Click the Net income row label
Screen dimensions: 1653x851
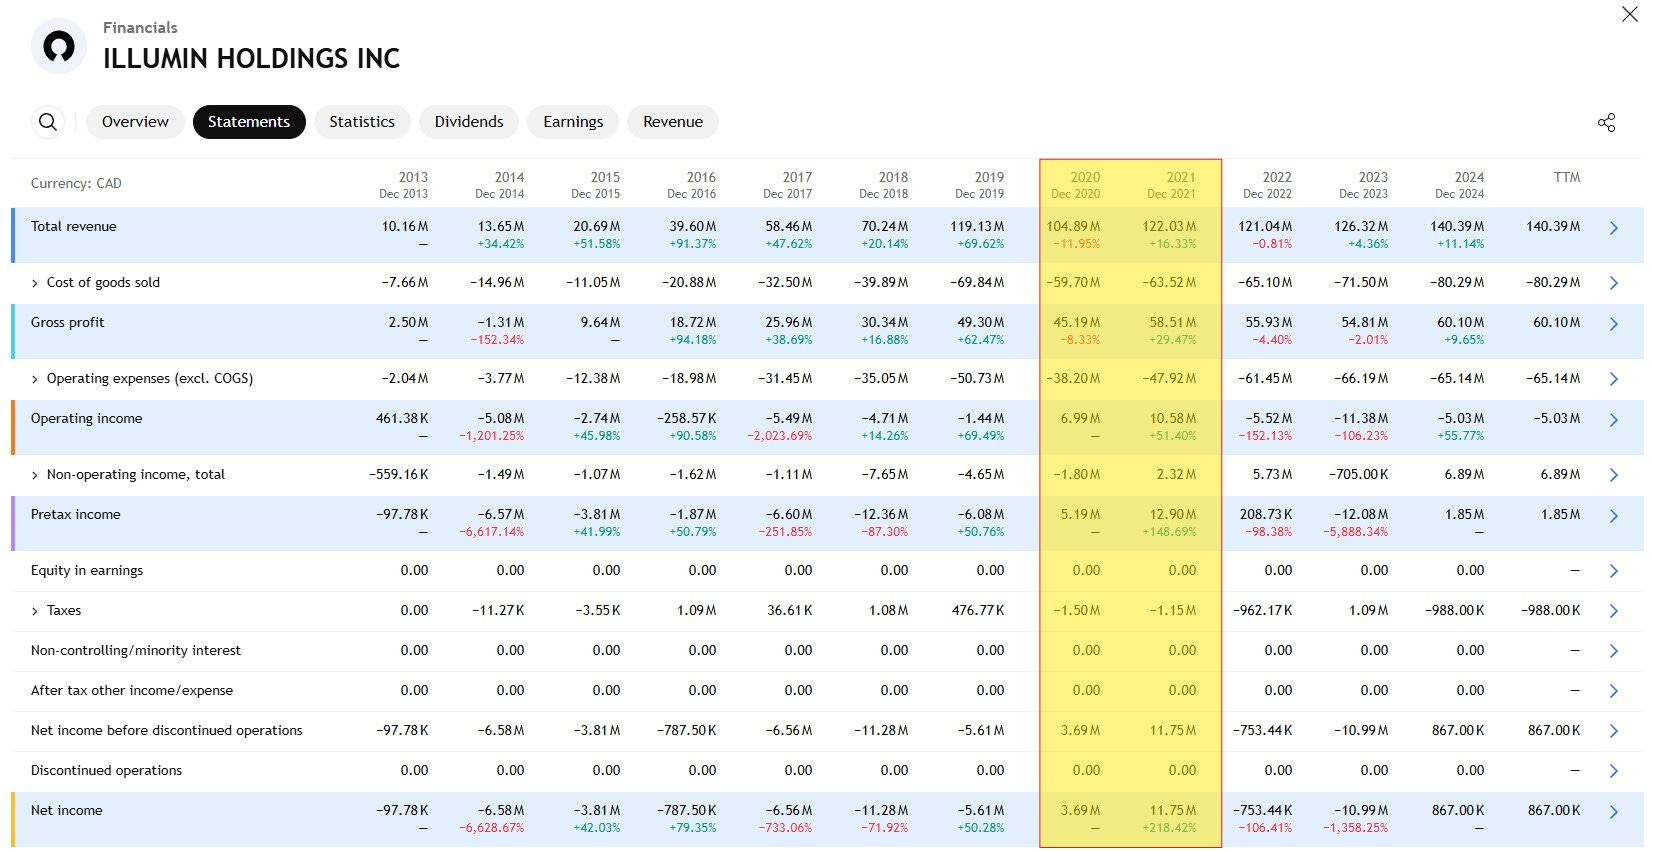point(67,810)
